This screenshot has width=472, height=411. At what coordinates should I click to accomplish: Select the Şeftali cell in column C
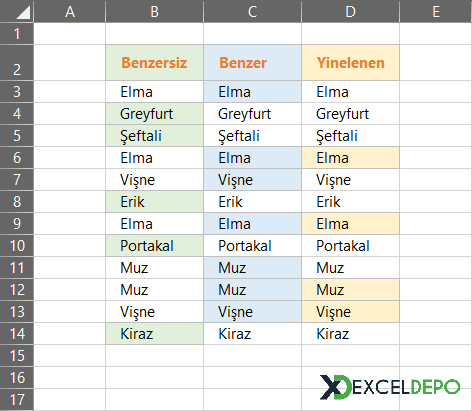[x=252, y=136]
